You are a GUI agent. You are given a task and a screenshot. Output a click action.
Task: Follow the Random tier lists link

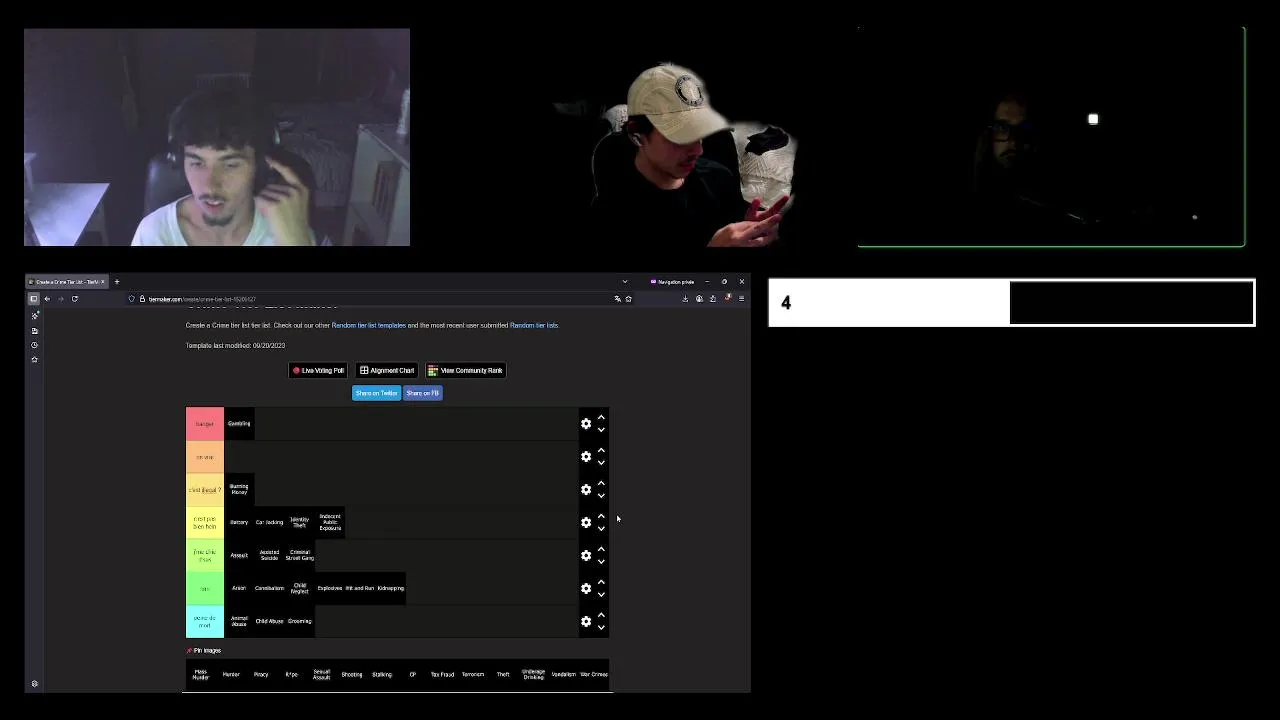tap(534, 325)
